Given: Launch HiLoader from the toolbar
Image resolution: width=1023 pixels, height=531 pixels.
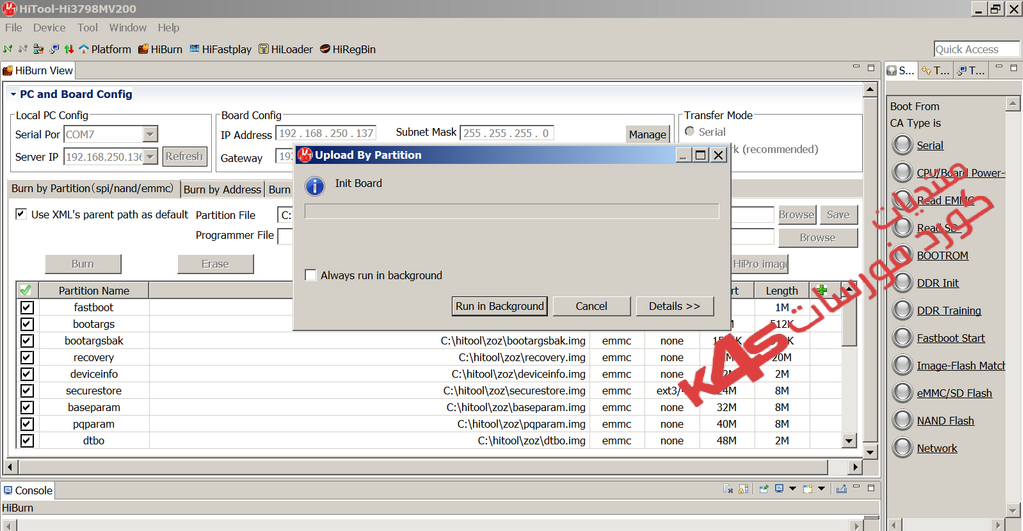Looking at the screenshot, I should 285,49.
